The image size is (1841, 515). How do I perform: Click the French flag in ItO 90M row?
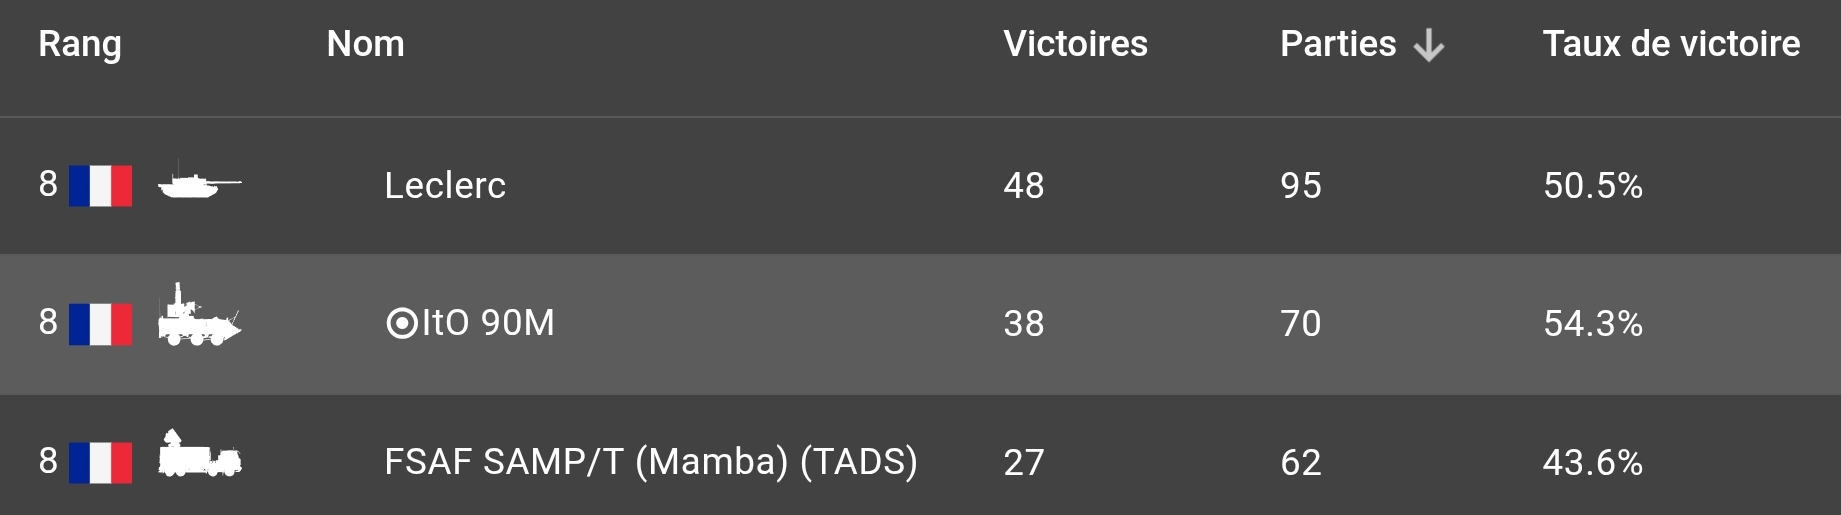click(x=100, y=324)
